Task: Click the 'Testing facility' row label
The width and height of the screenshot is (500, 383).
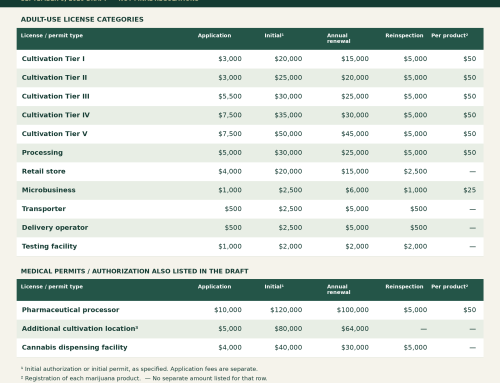Action: (x=49, y=246)
